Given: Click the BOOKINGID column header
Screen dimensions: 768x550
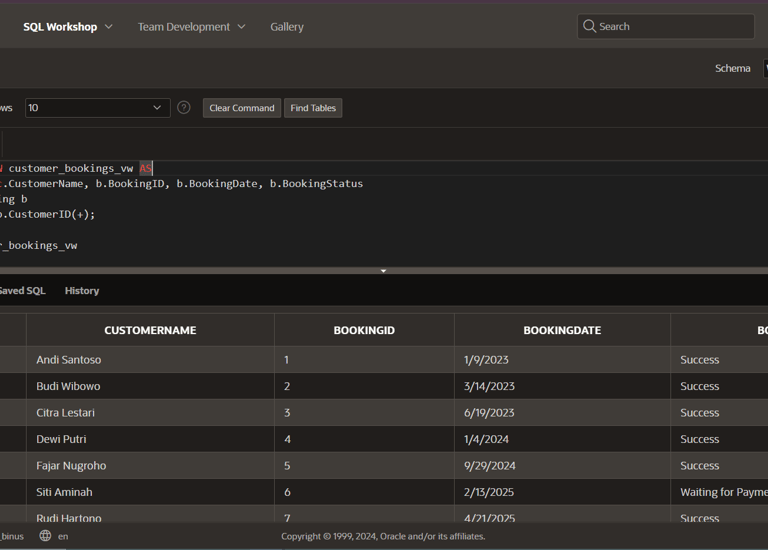Looking at the screenshot, I should pos(364,331).
